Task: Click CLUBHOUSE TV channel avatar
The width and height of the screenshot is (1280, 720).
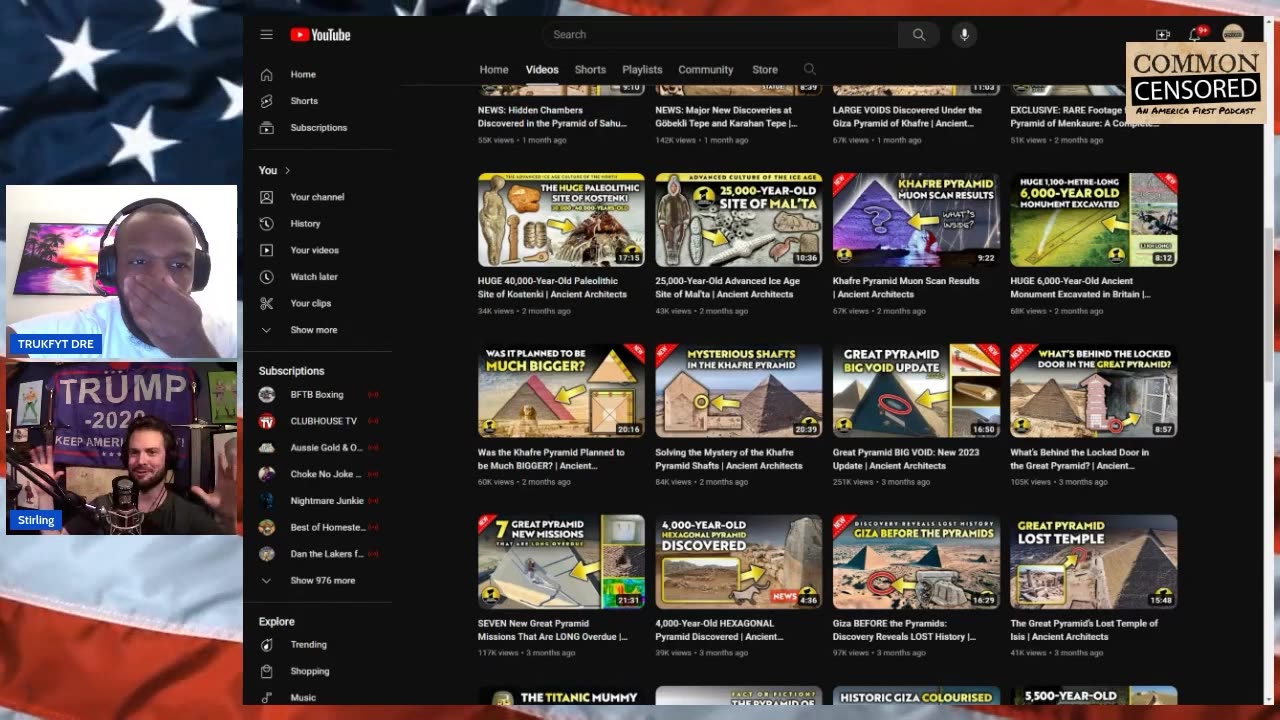Action: (x=266, y=421)
